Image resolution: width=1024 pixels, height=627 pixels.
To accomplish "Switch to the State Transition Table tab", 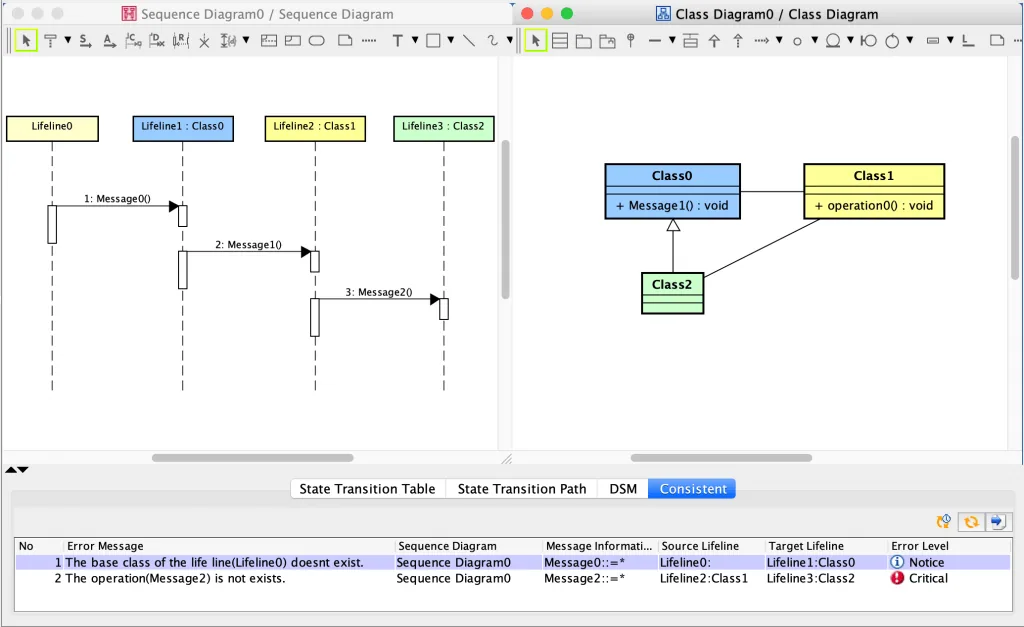I will coord(367,489).
